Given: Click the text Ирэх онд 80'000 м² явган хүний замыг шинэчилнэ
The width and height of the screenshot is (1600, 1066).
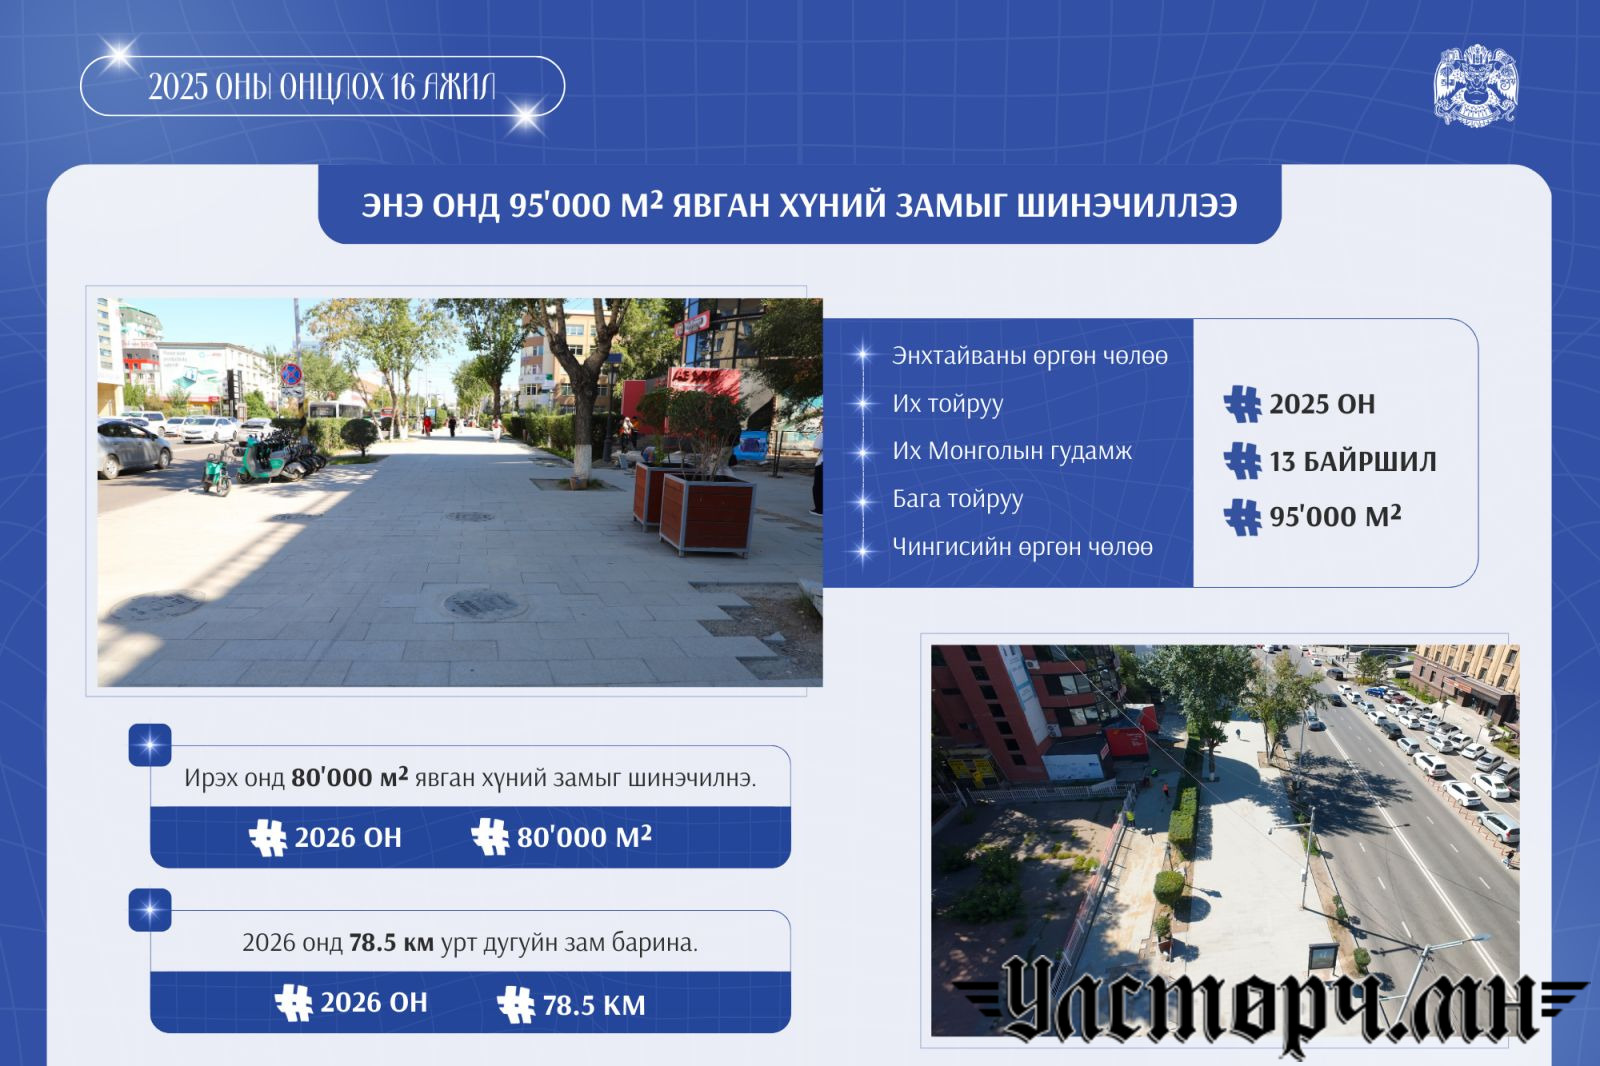Looking at the screenshot, I should pyautogui.click(x=470, y=778).
